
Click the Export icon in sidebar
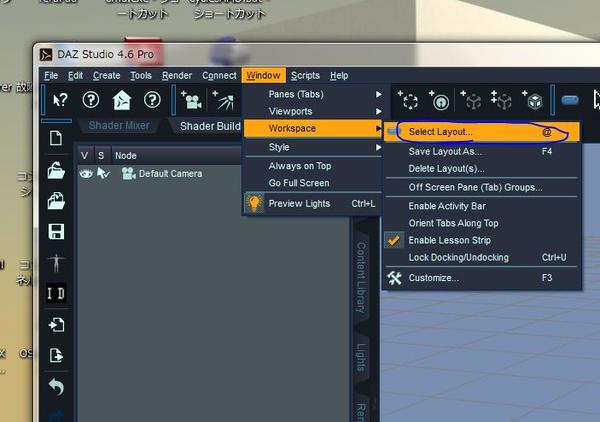pyautogui.click(x=56, y=355)
